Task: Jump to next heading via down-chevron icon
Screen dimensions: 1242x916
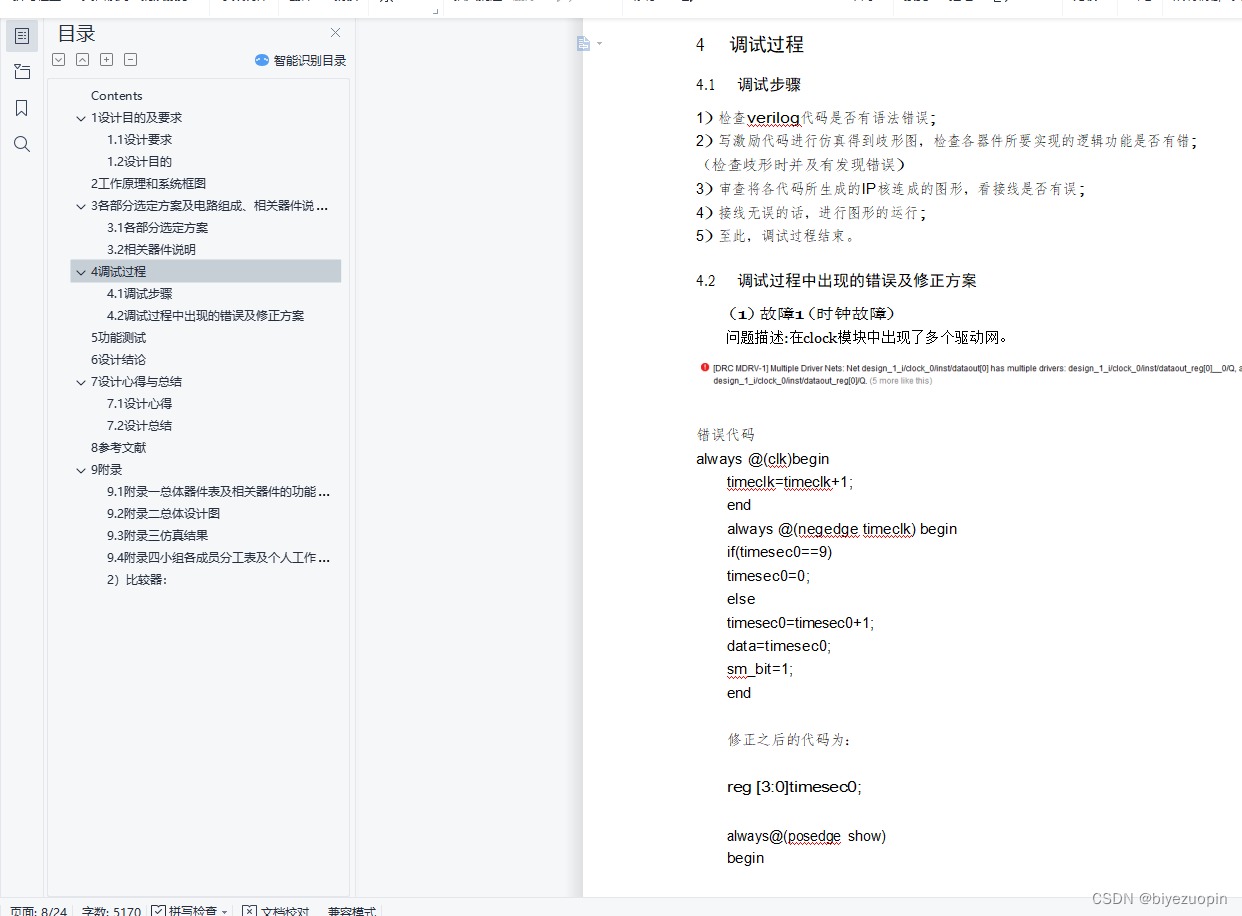Action: (x=58, y=59)
